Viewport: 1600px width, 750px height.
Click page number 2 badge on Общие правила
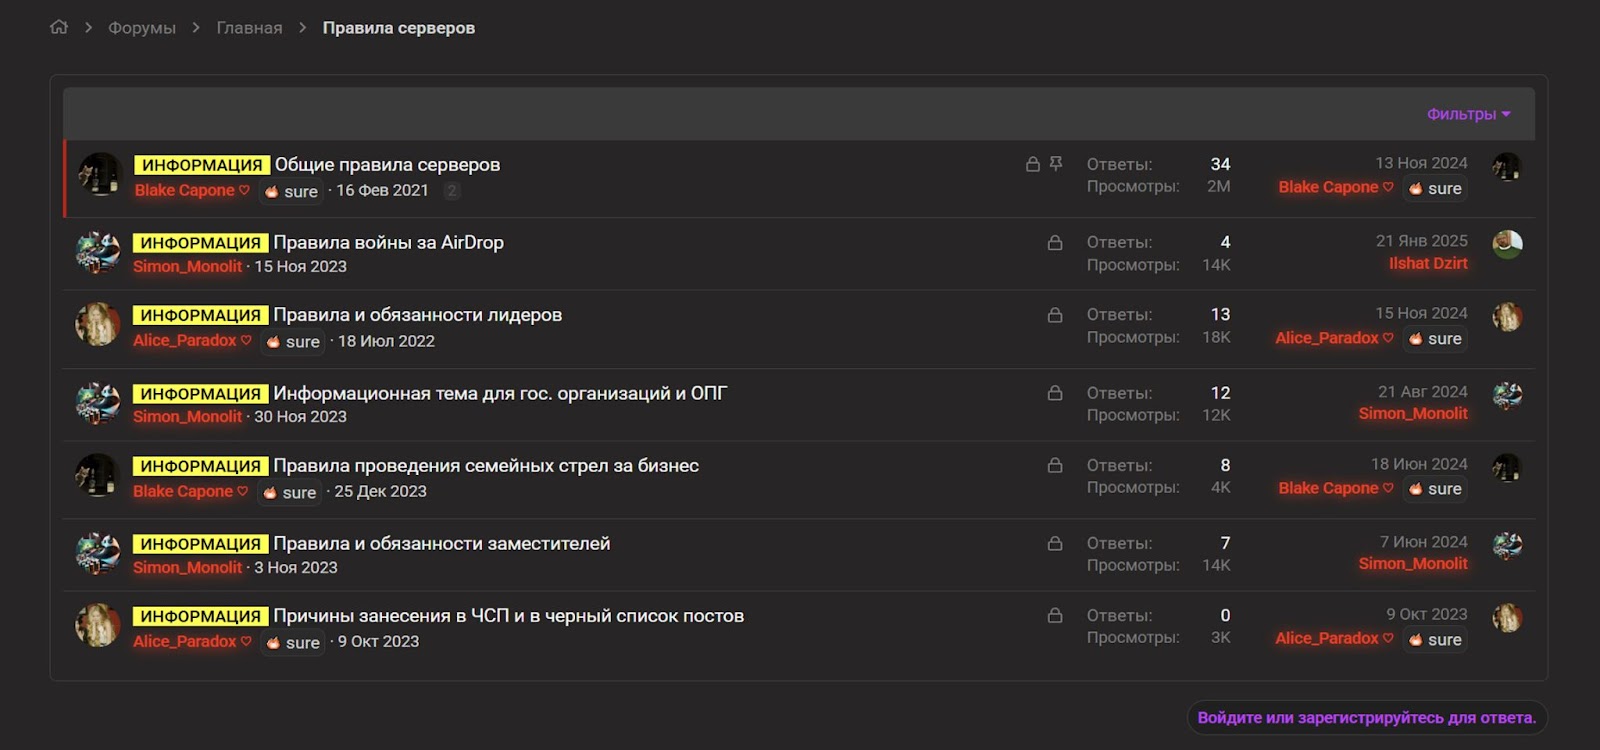point(452,190)
